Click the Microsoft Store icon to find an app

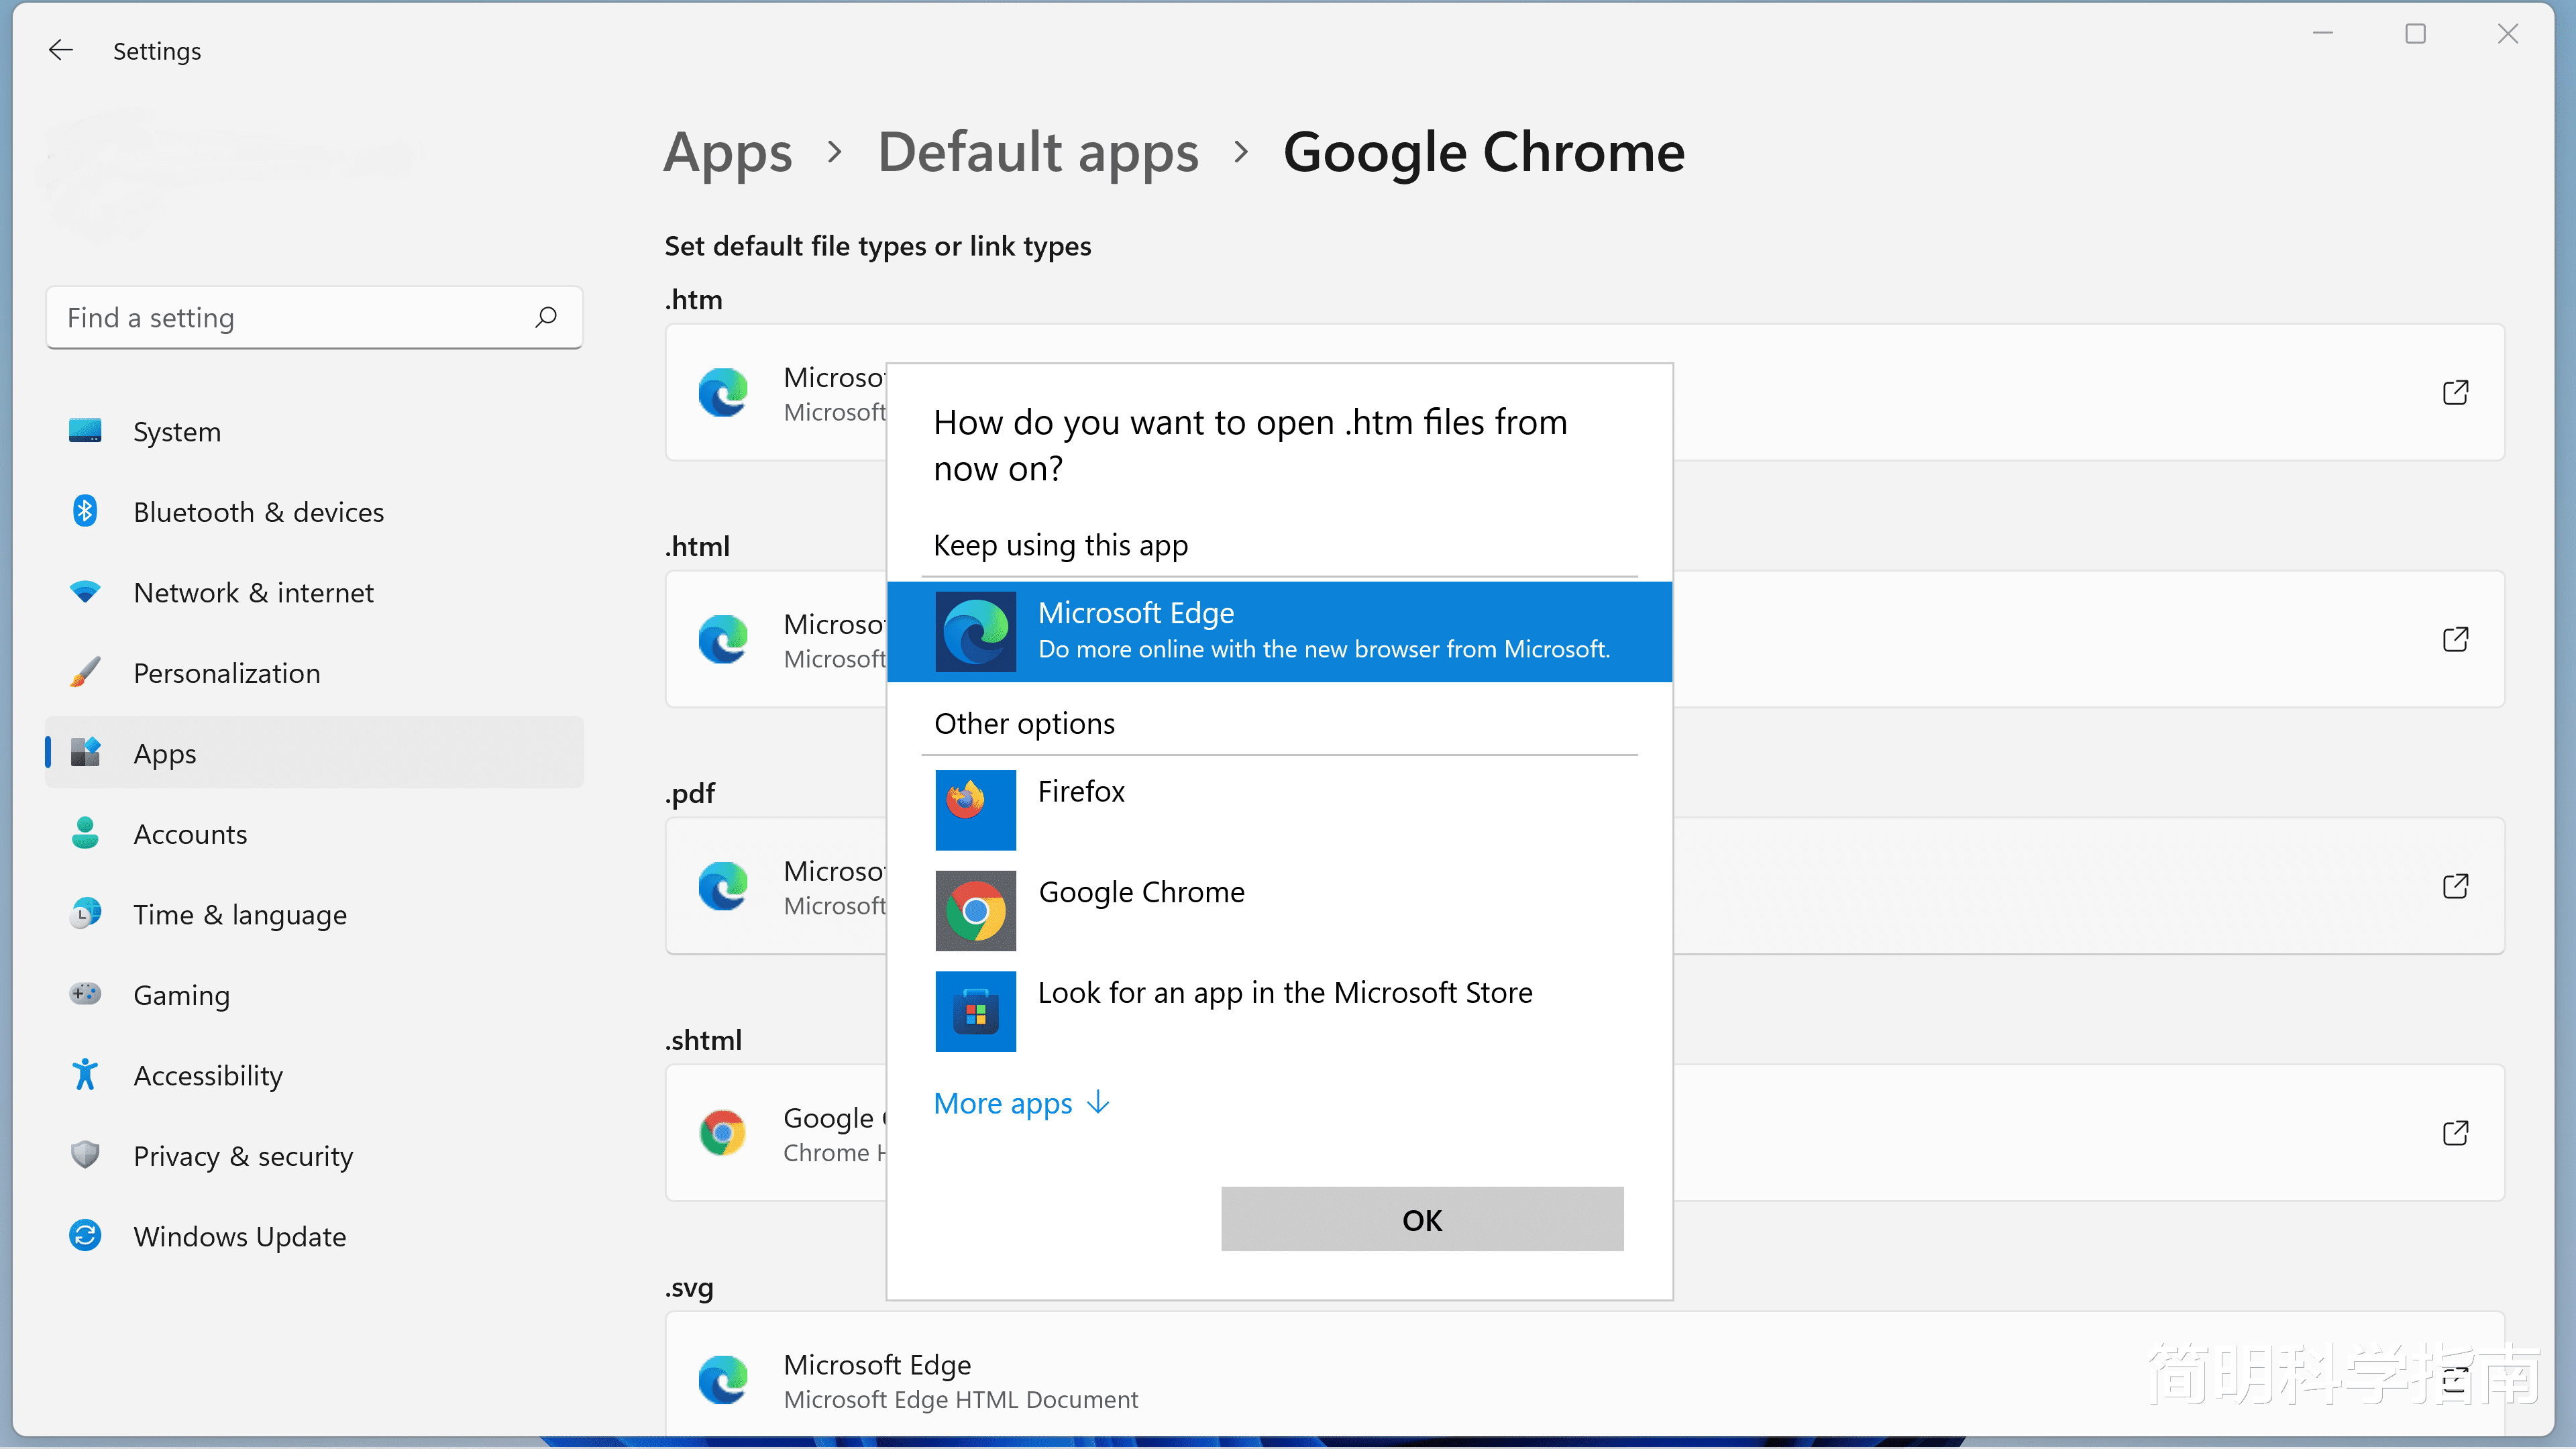[974, 1011]
